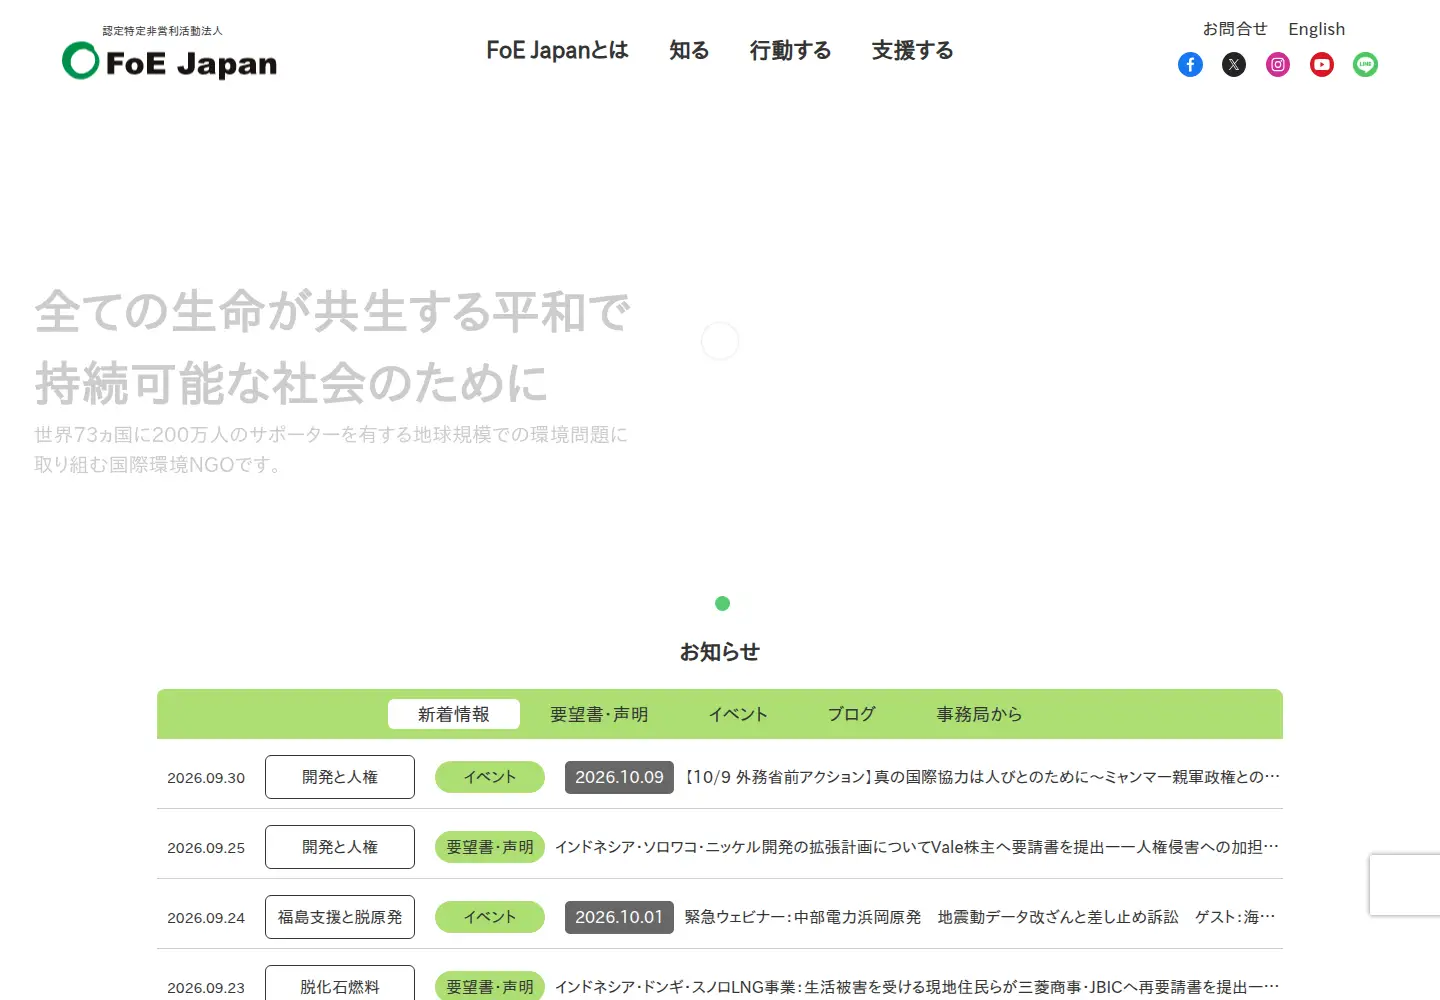This screenshot has height=1000, width=1440.
Task: Switch to the 要望書･声明 tab
Action: (599, 714)
